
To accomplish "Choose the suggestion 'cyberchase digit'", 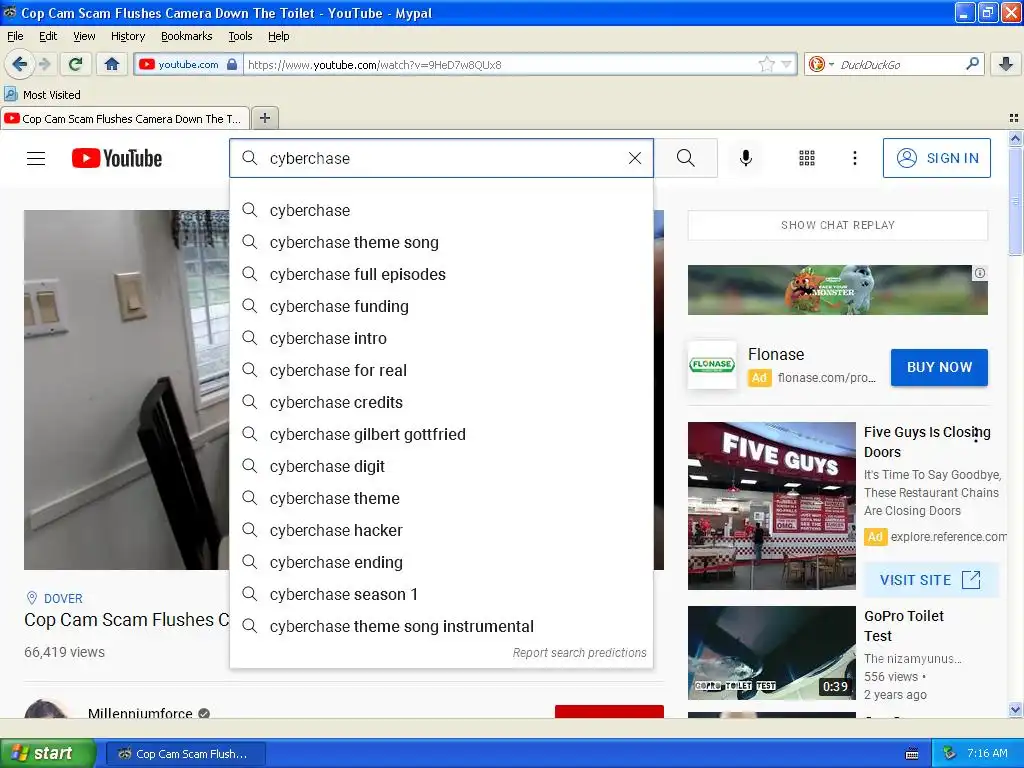I will (x=441, y=466).
